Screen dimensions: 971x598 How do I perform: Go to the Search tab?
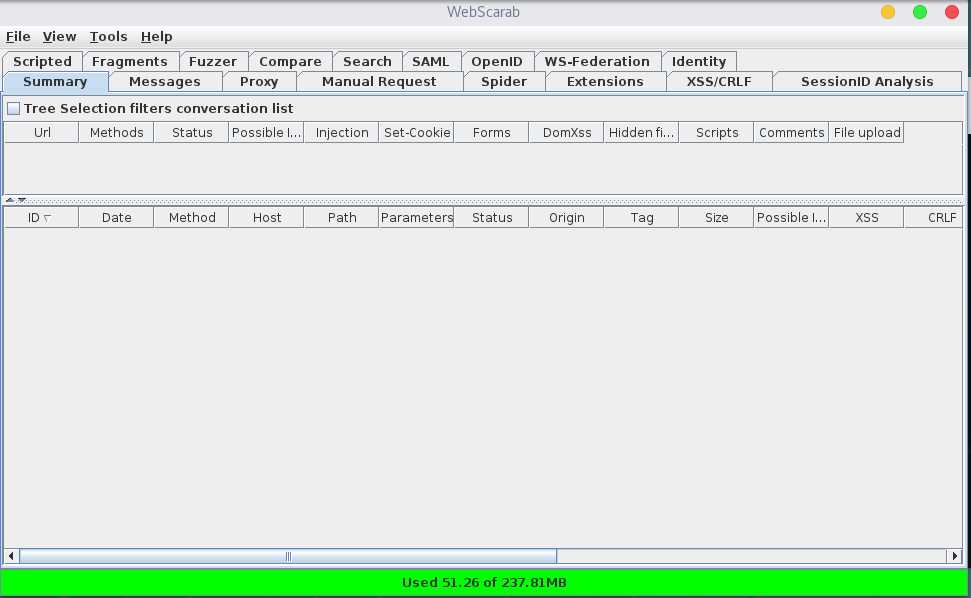367,61
